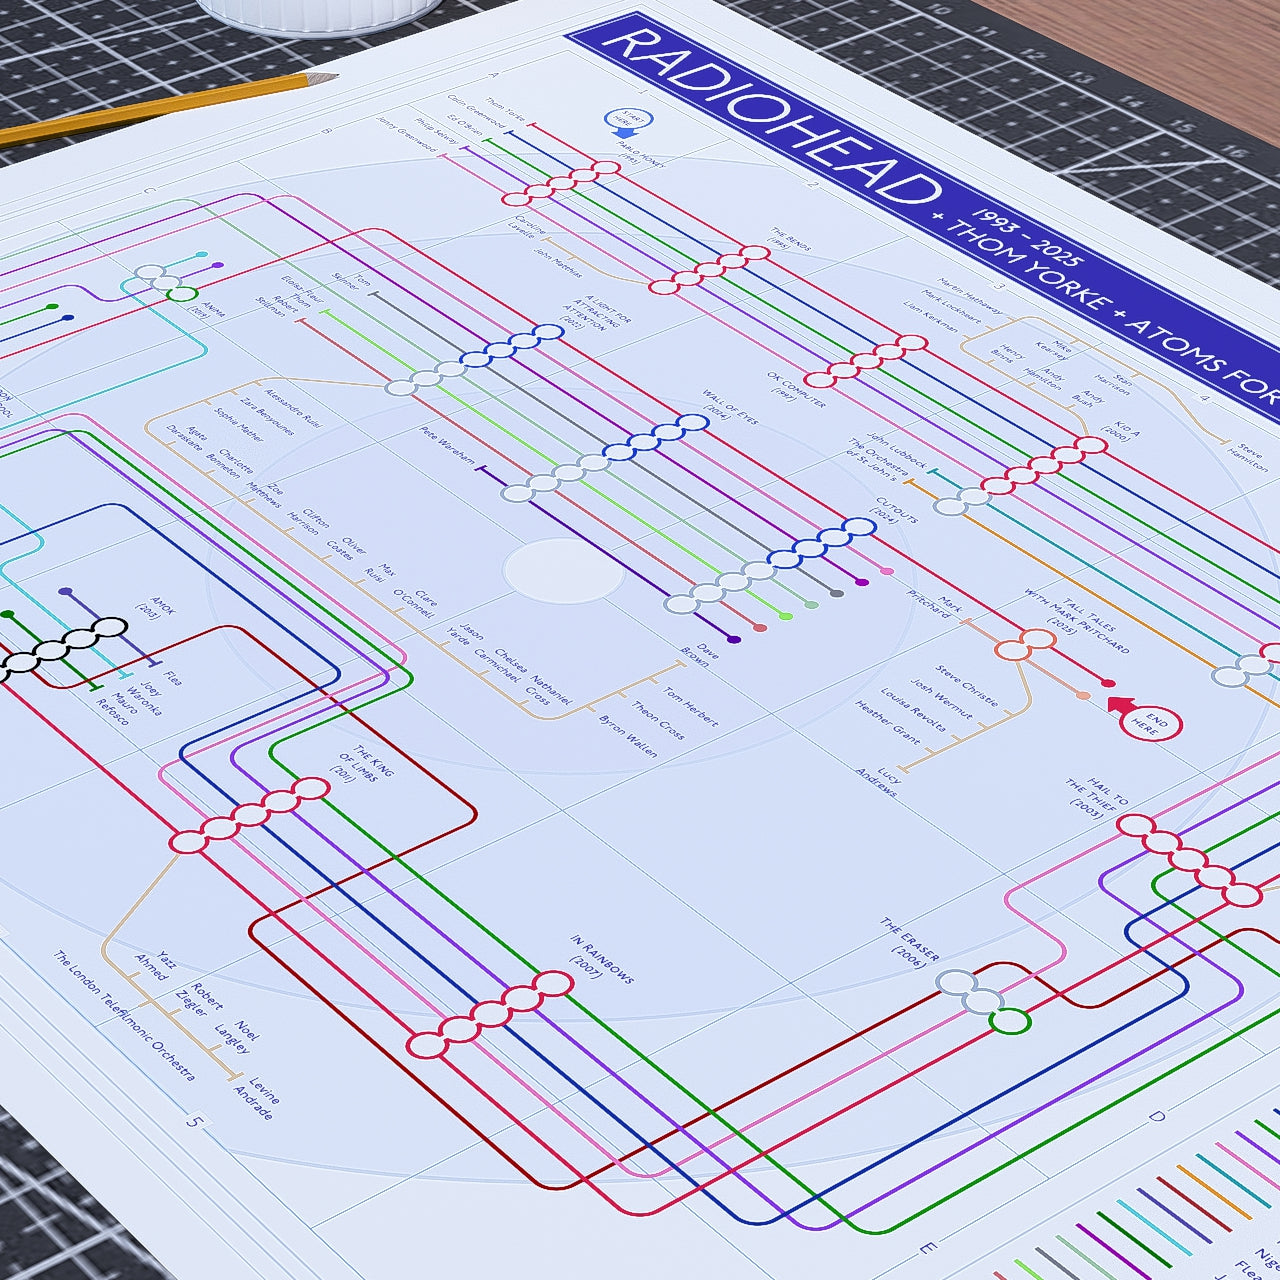Image resolution: width=1280 pixels, height=1280 pixels.
Task: Click the 'Liam Kerkman' name
Action: pos(931,318)
